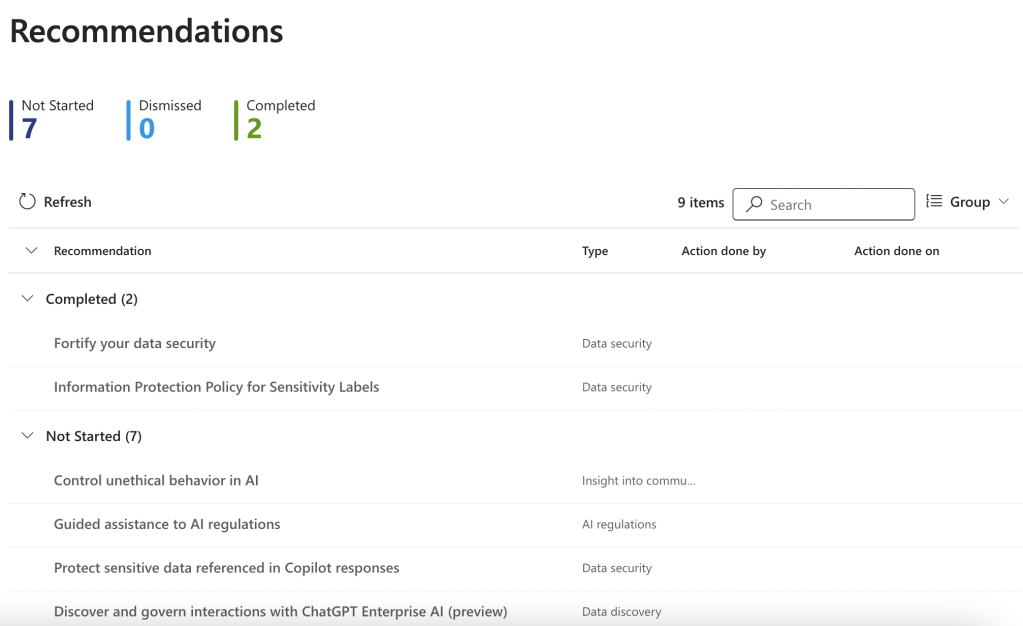
Task: Filter by Dismissed count 0
Action: (147, 128)
